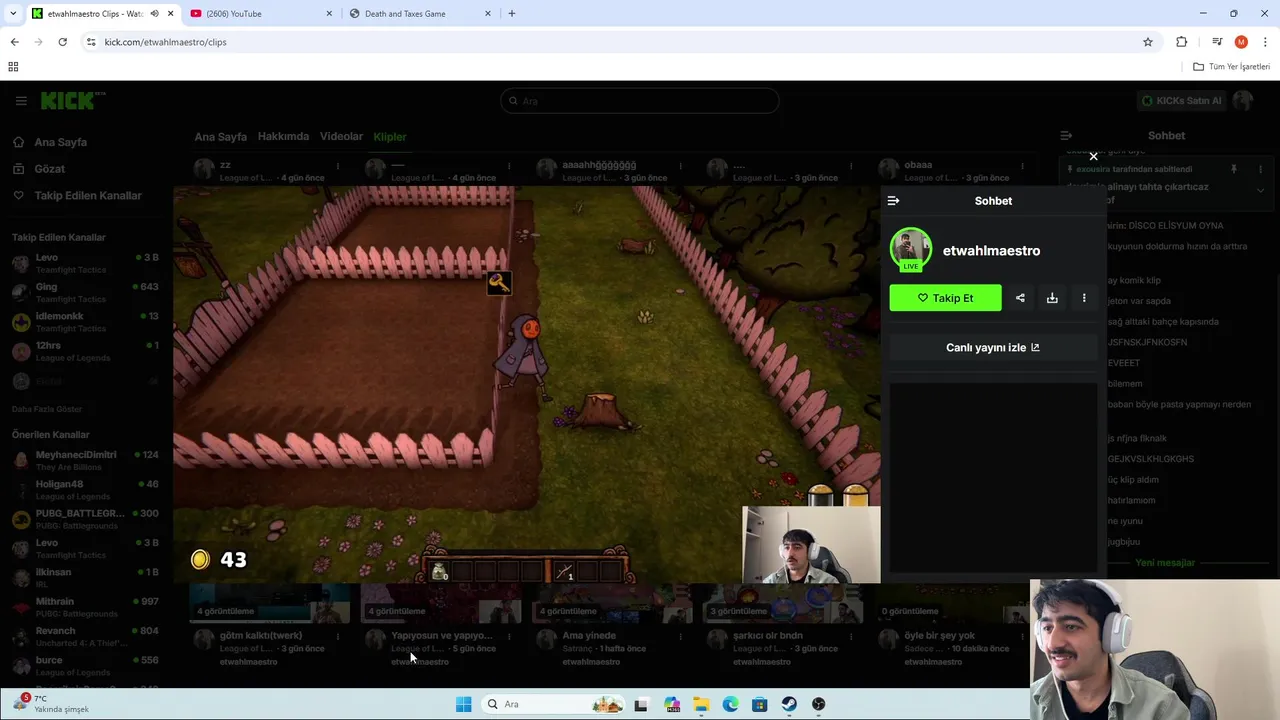Open the browser extensions puzzle icon
Image resolution: width=1280 pixels, height=720 pixels.
click(x=1182, y=42)
